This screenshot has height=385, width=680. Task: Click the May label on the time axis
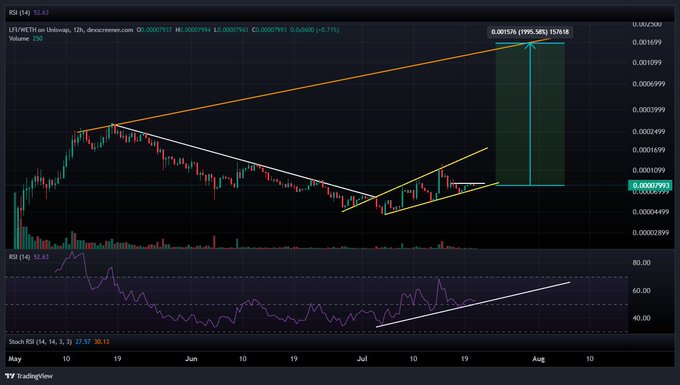[x=15, y=359]
